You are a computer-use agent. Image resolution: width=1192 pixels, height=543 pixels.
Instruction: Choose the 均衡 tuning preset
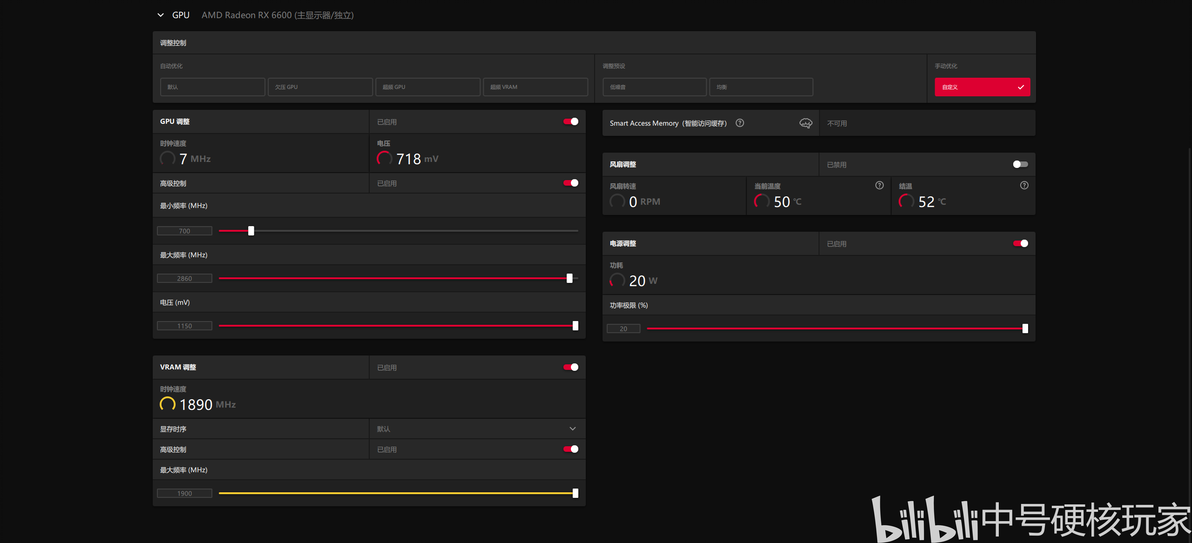(x=761, y=87)
